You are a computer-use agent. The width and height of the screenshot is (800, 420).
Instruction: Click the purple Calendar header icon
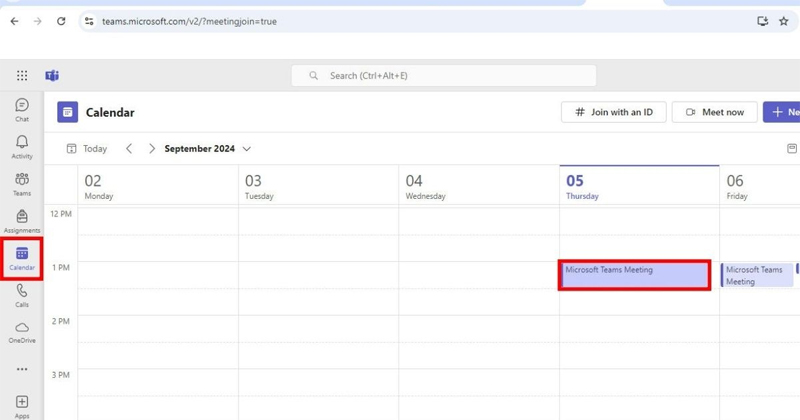click(x=67, y=112)
